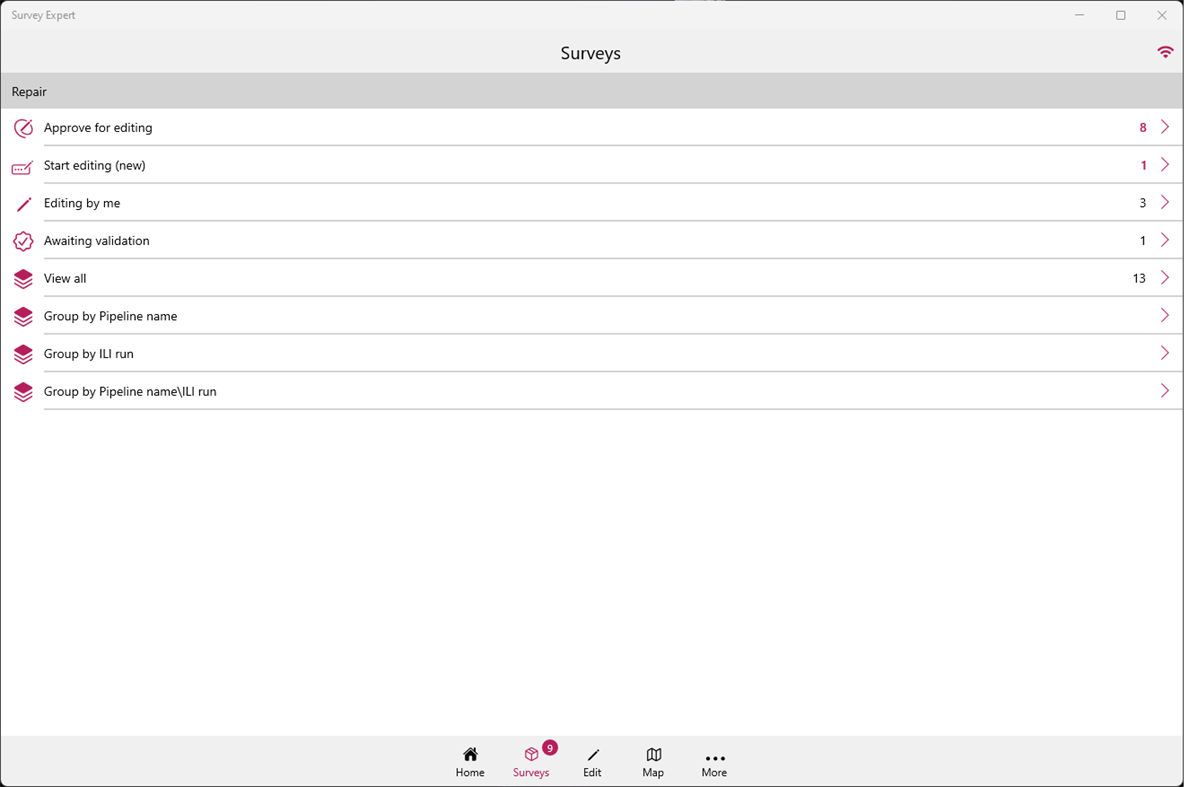Click the count 3 for Editing by me
This screenshot has width=1184, height=787.
point(1143,203)
